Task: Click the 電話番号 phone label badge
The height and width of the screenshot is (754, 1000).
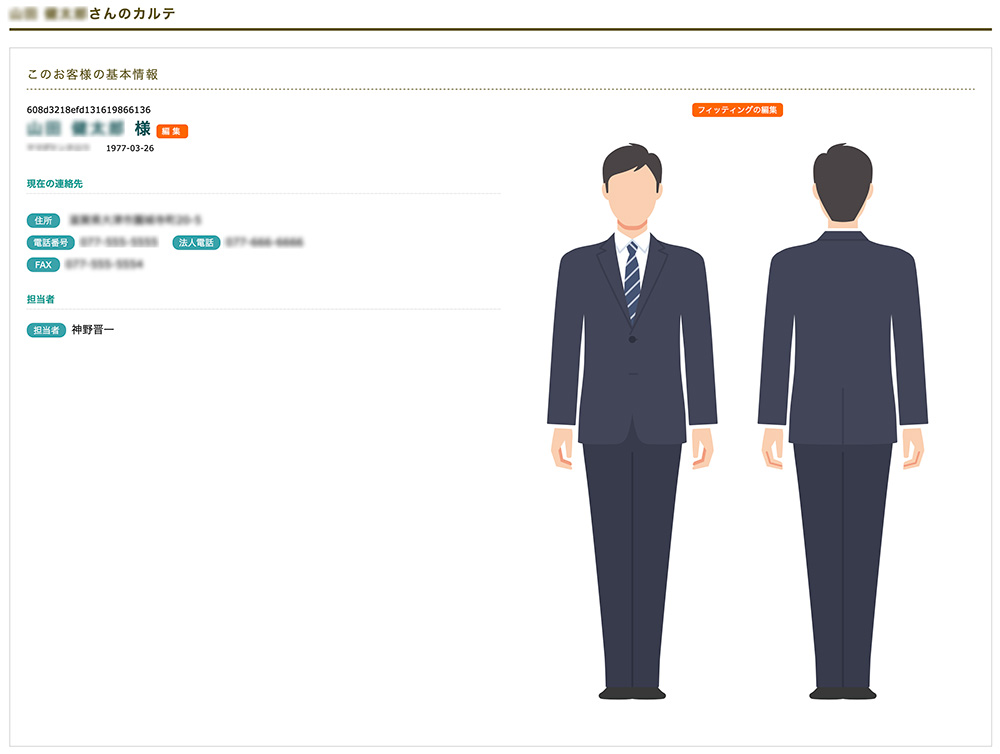Action: [x=50, y=242]
